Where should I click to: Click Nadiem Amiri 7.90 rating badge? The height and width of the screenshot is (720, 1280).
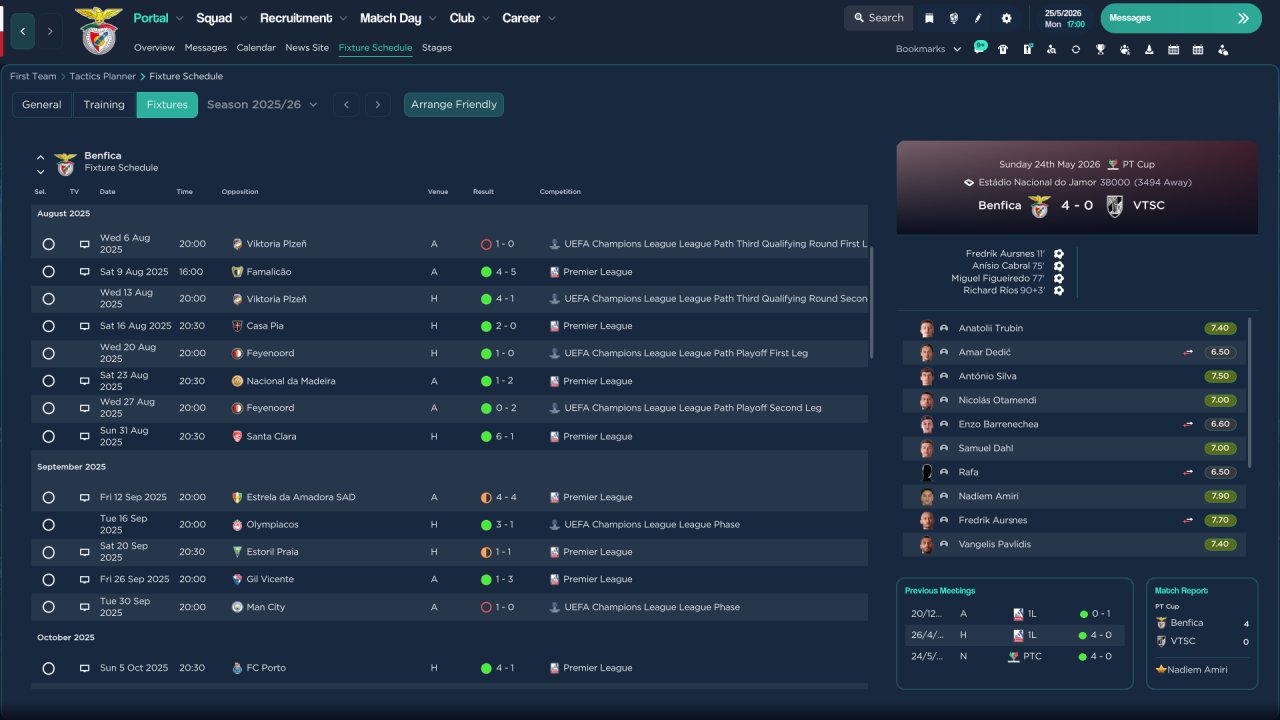pos(1219,496)
